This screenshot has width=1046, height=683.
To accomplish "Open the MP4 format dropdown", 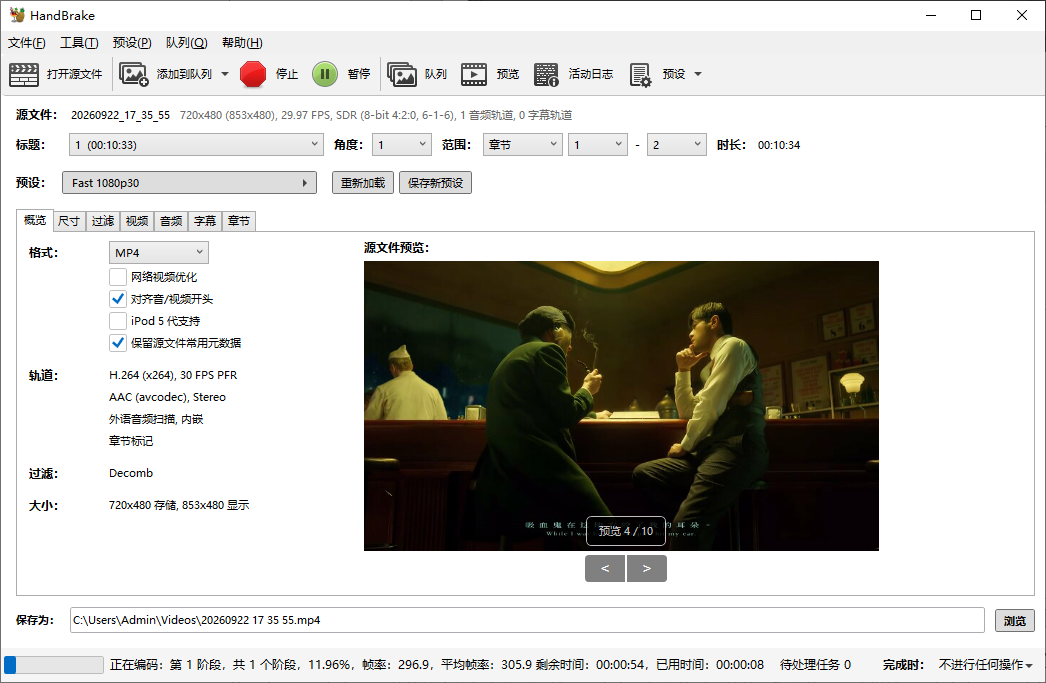I will [x=159, y=253].
